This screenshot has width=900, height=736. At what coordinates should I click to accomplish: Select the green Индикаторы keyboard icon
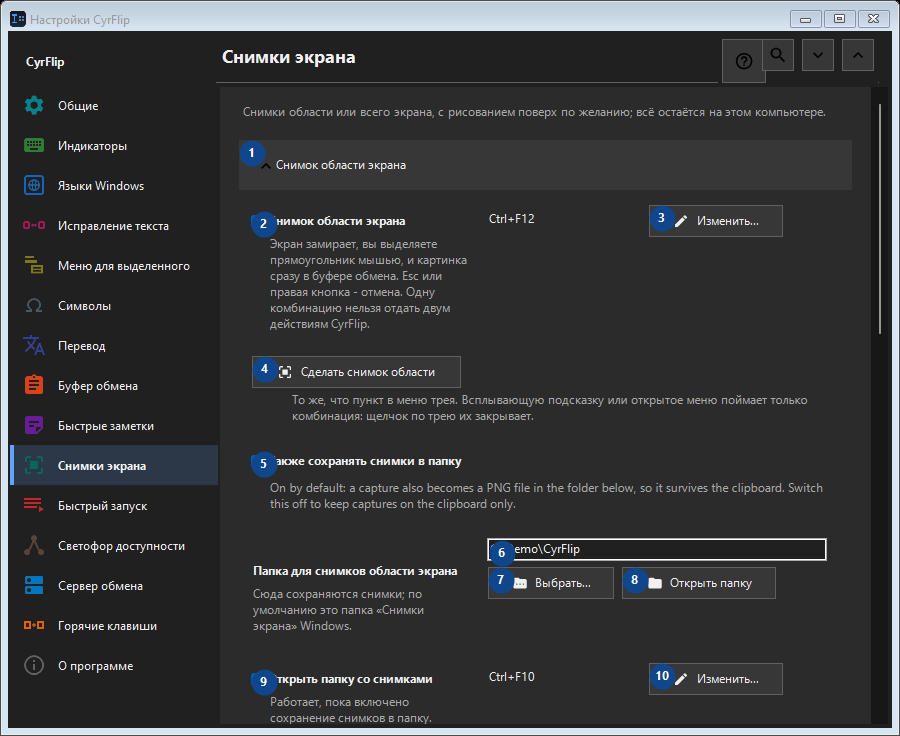(x=34, y=146)
